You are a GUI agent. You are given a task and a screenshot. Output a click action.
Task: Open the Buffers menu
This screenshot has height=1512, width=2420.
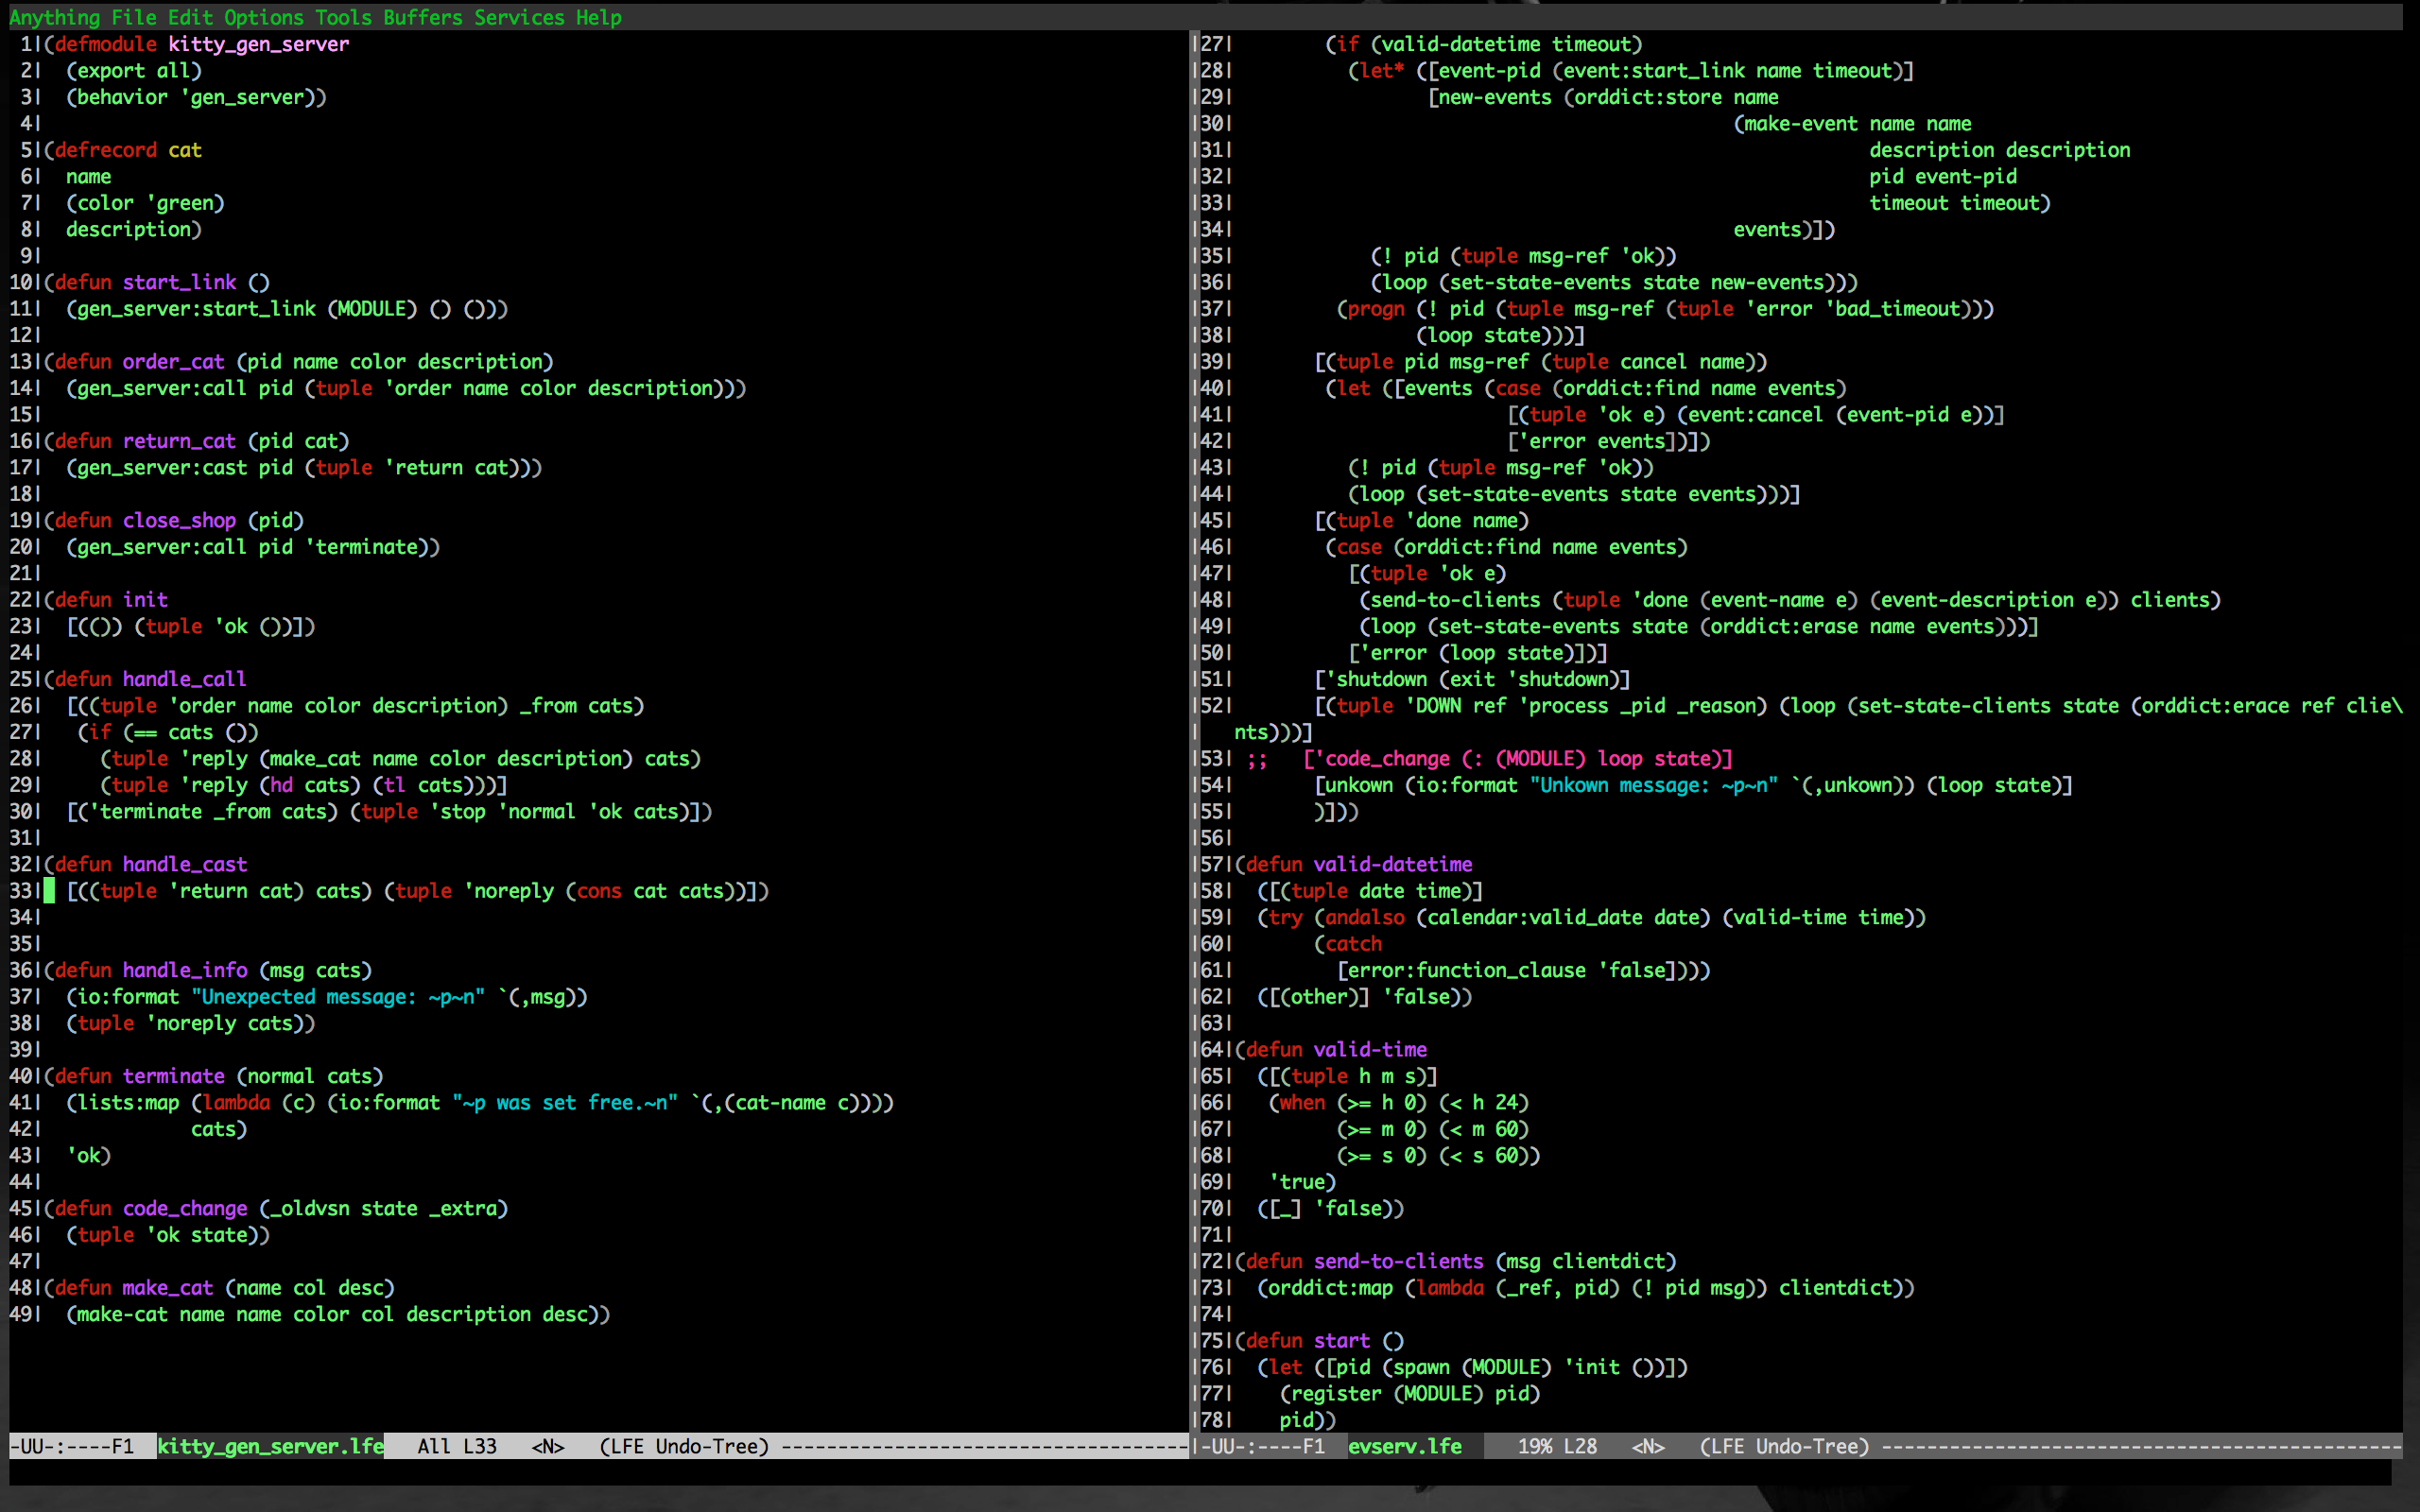(x=422, y=17)
